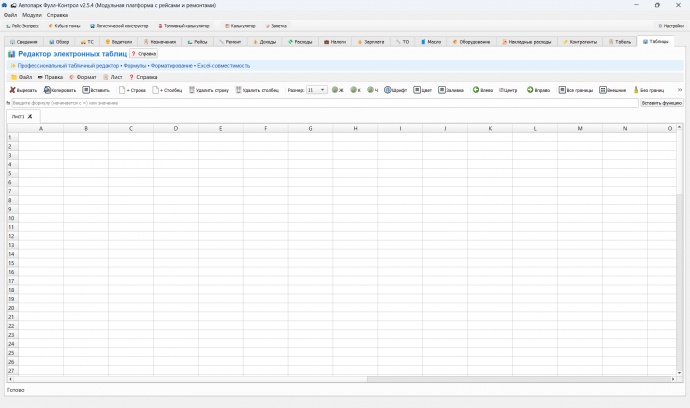Screen dimensions: 690x408
Task: Add a row with + Строка
Action: (x=132, y=90)
